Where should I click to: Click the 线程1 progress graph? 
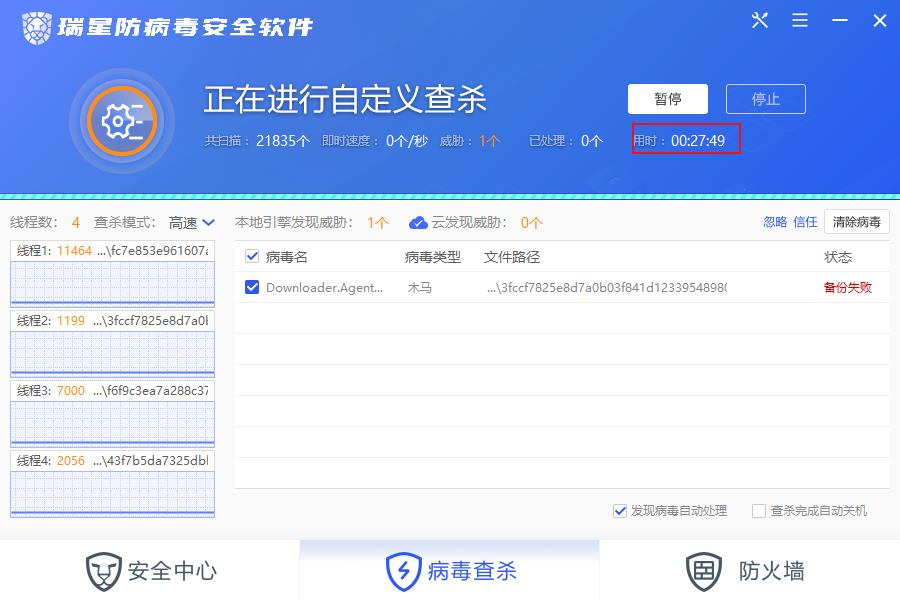coord(112,284)
